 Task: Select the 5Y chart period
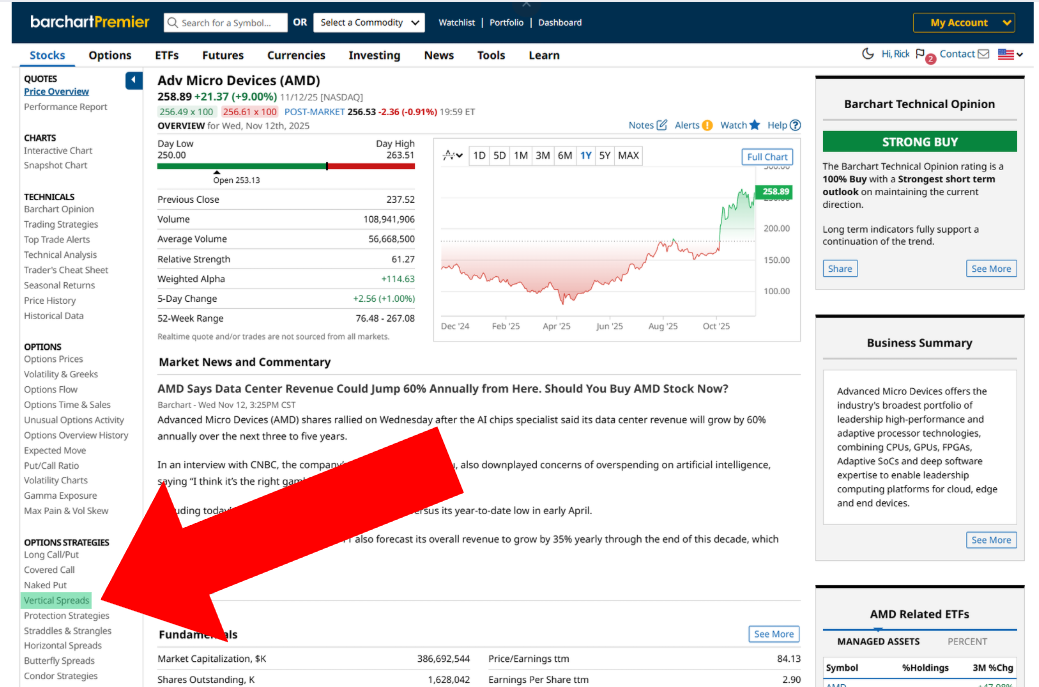[604, 156]
